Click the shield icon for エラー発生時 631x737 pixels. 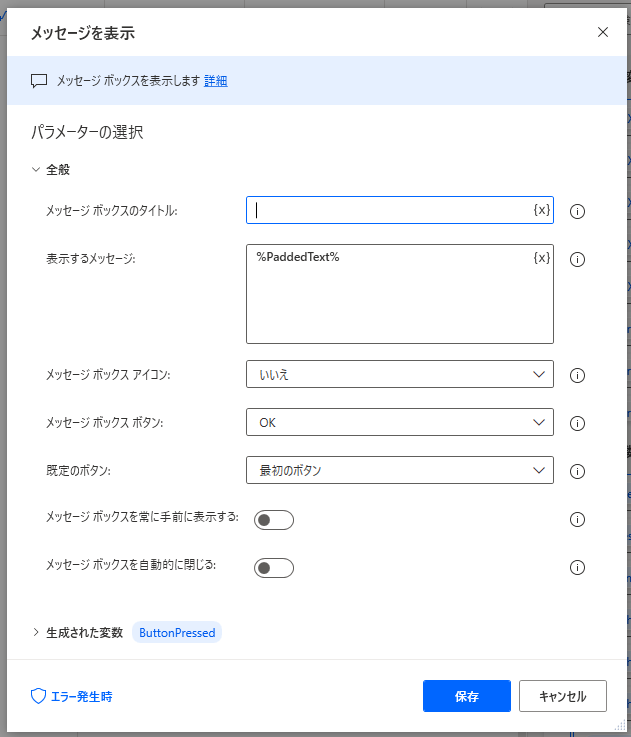[x=39, y=696]
